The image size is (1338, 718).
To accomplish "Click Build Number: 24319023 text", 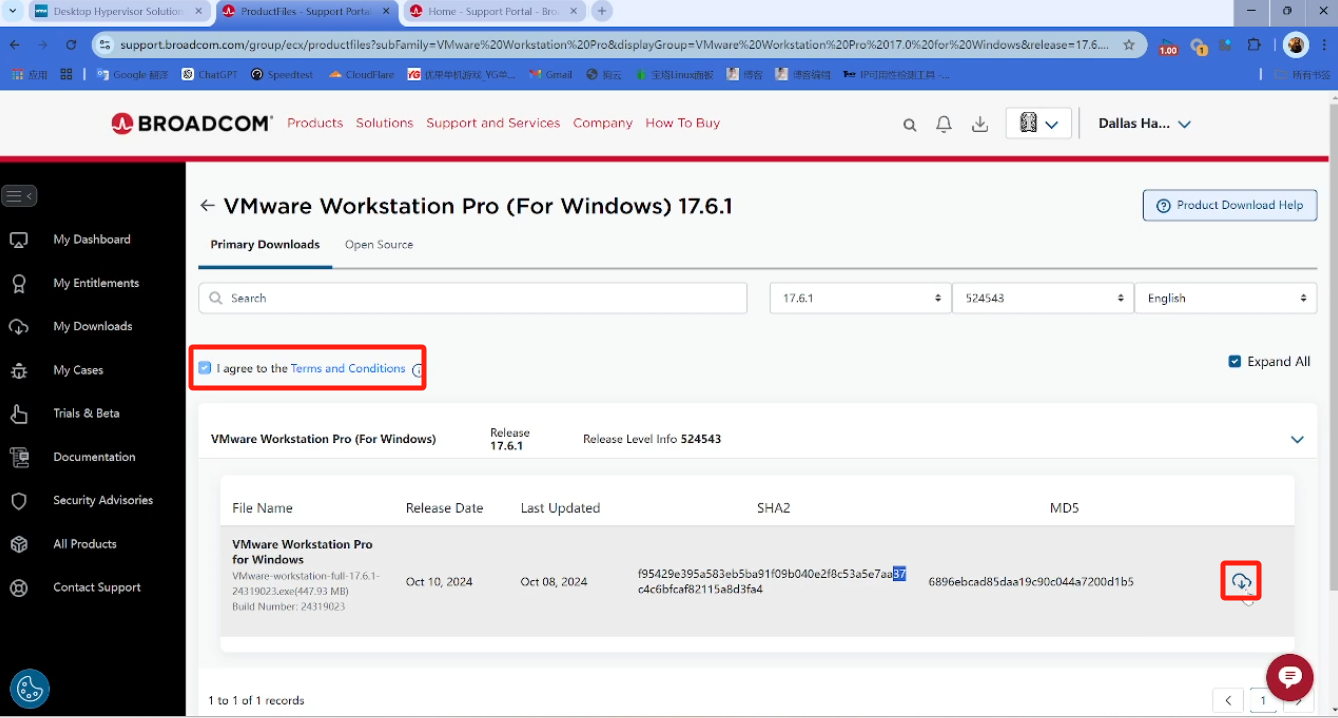I will point(289,607).
